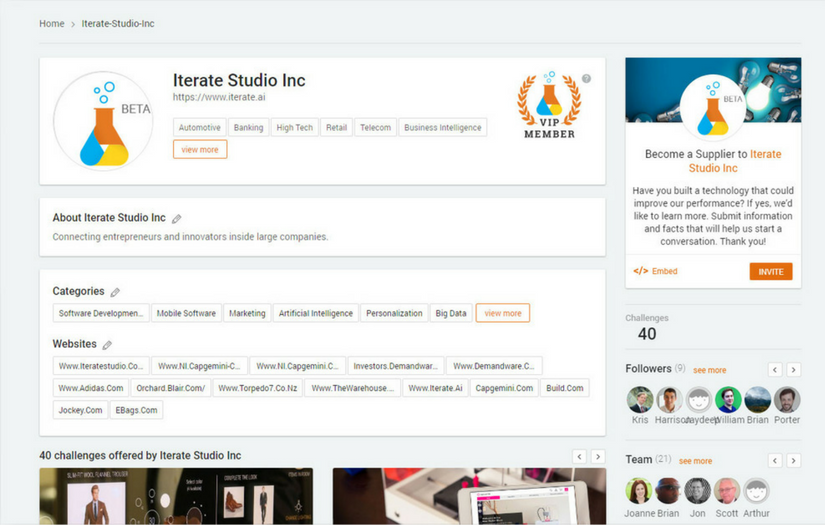Go to previous challenges with the left arrow
The width and height of the screenshot is (825, 525).
pyautogui.click(x=579, y=457)
